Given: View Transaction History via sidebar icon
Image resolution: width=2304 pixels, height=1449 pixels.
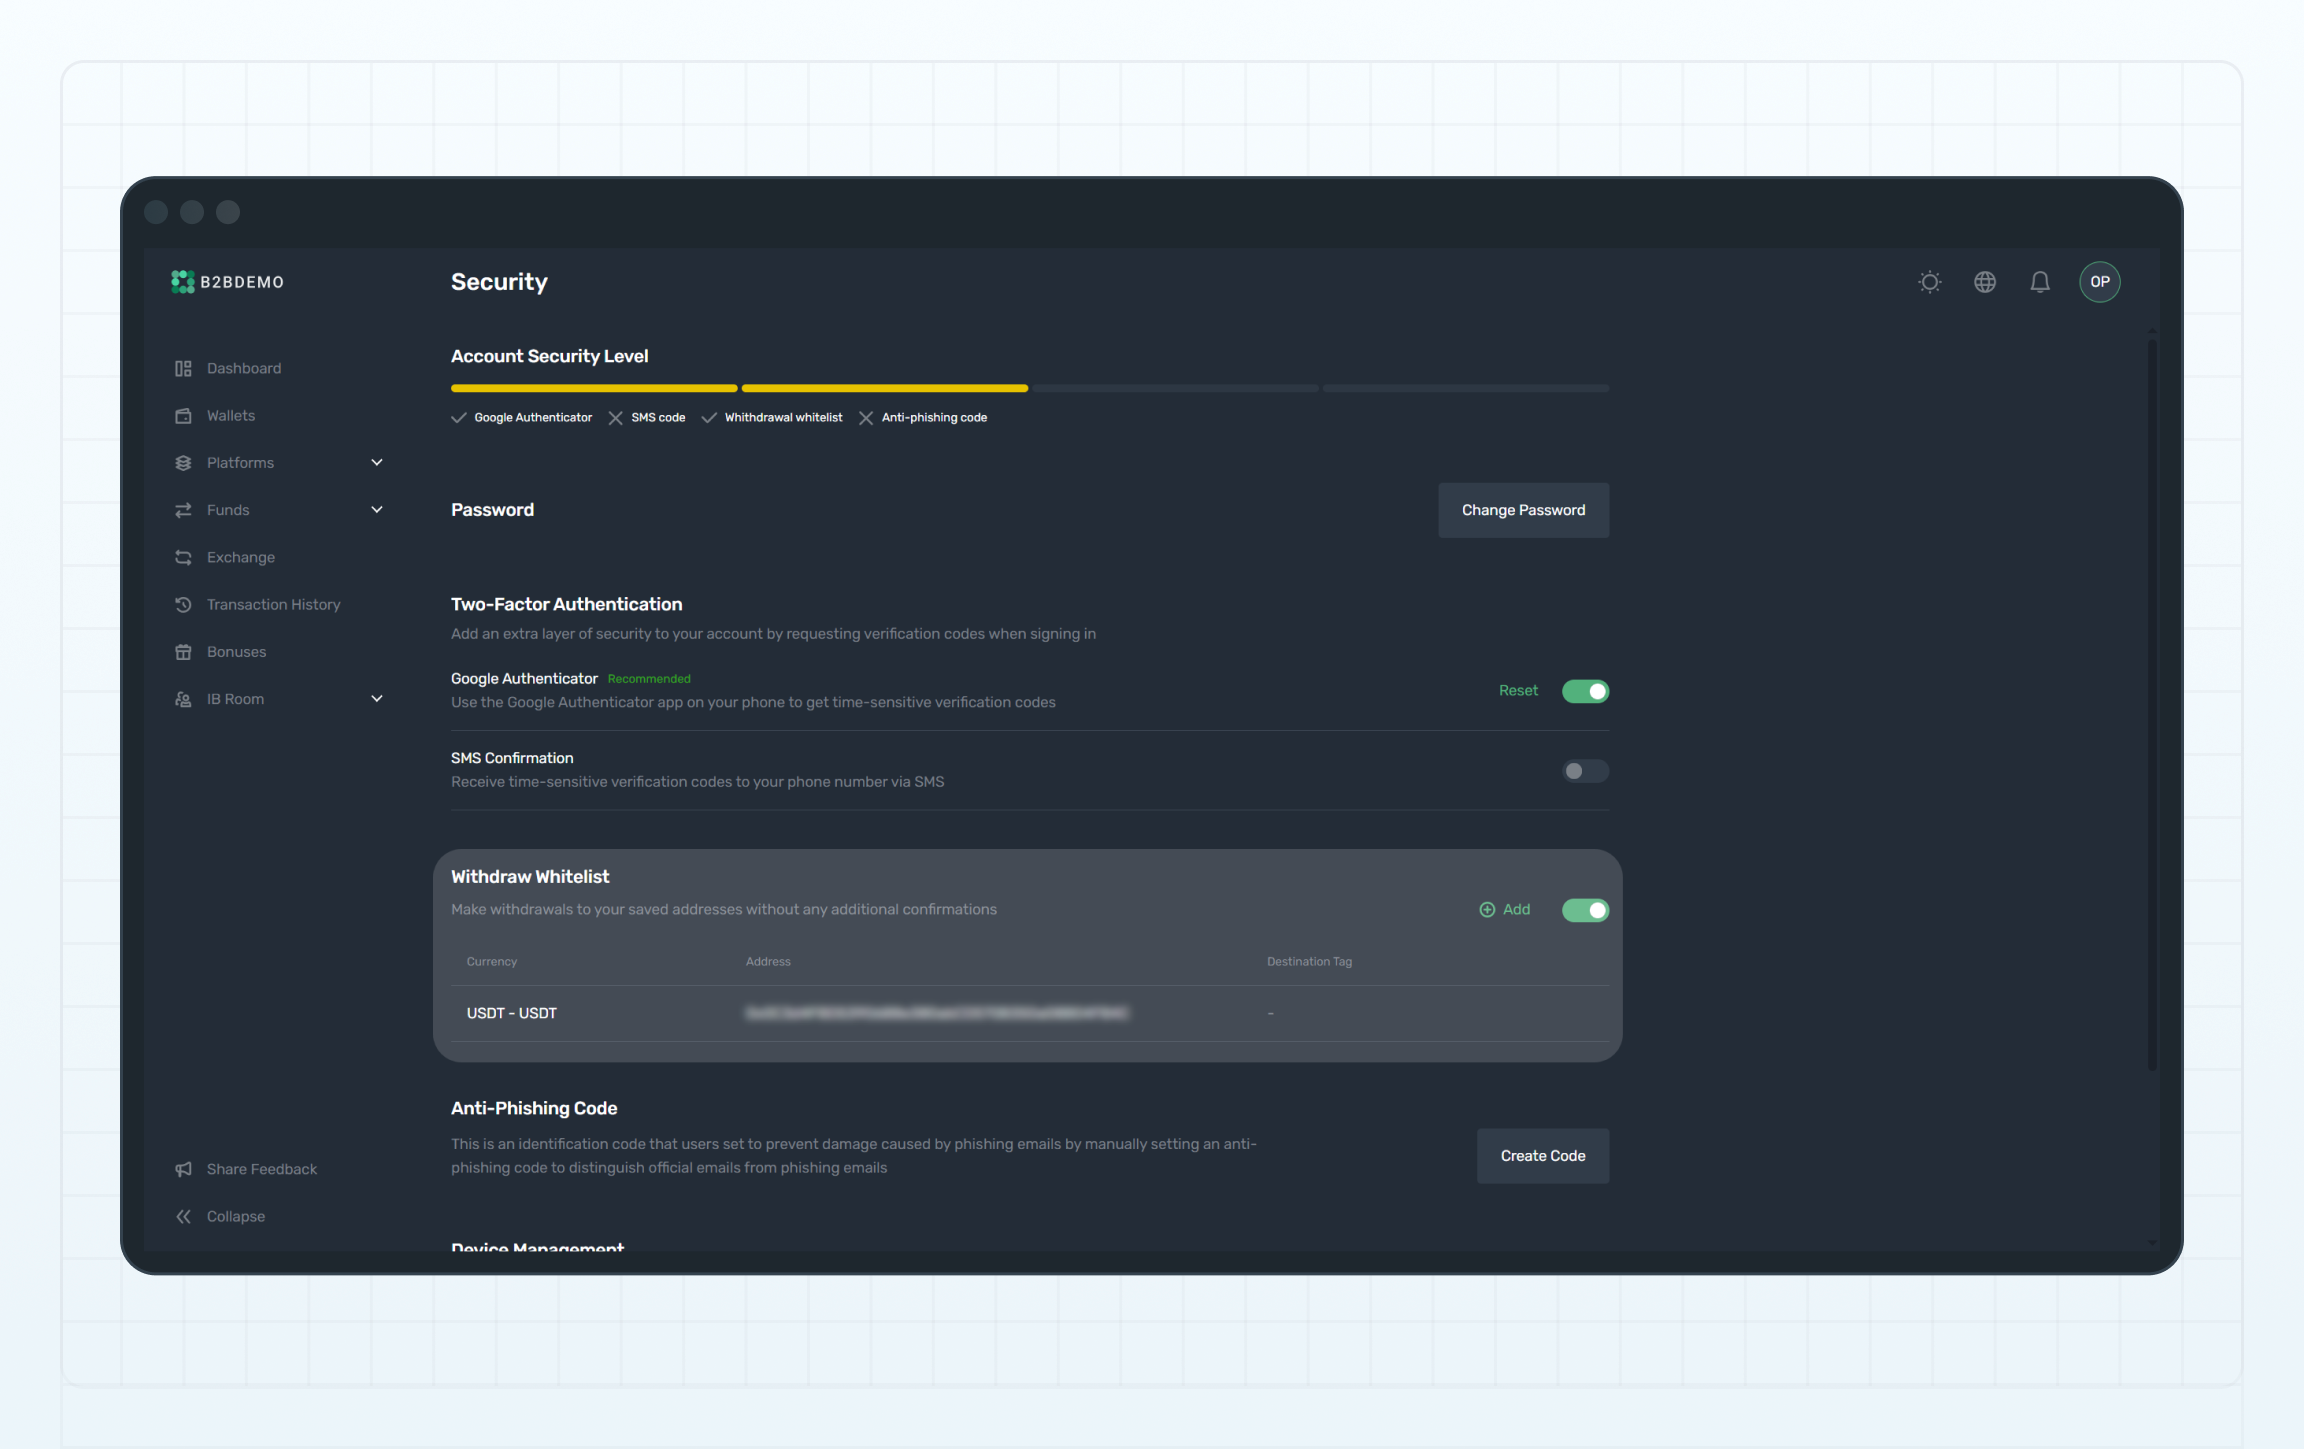Looking at the screenshot, I should pyautogui.click(x=183, y=604).
